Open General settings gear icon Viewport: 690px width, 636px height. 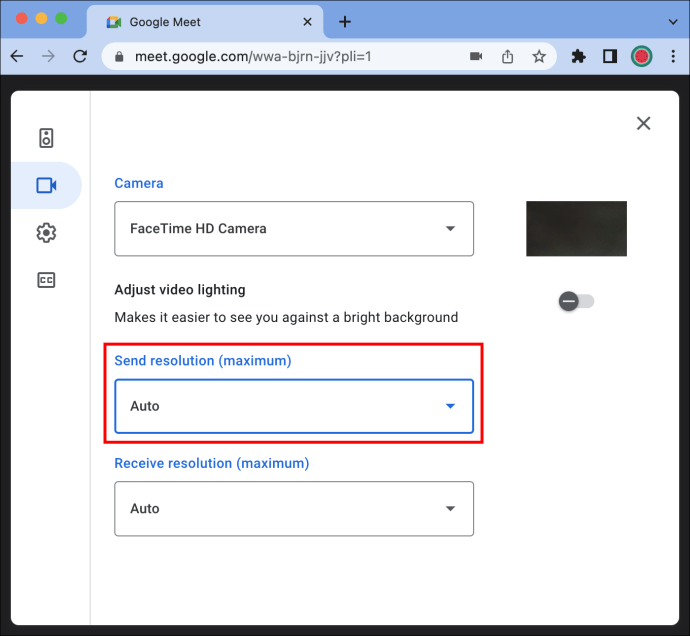pyautogui.click(x=46, y=233)
